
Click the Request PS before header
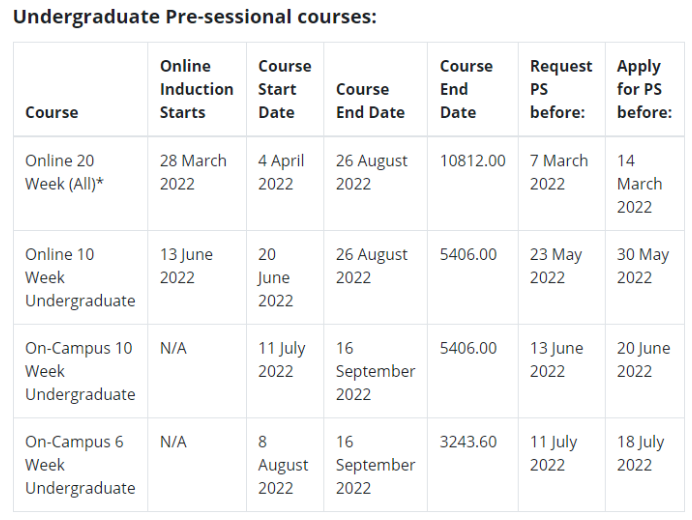tap(561, 89)
